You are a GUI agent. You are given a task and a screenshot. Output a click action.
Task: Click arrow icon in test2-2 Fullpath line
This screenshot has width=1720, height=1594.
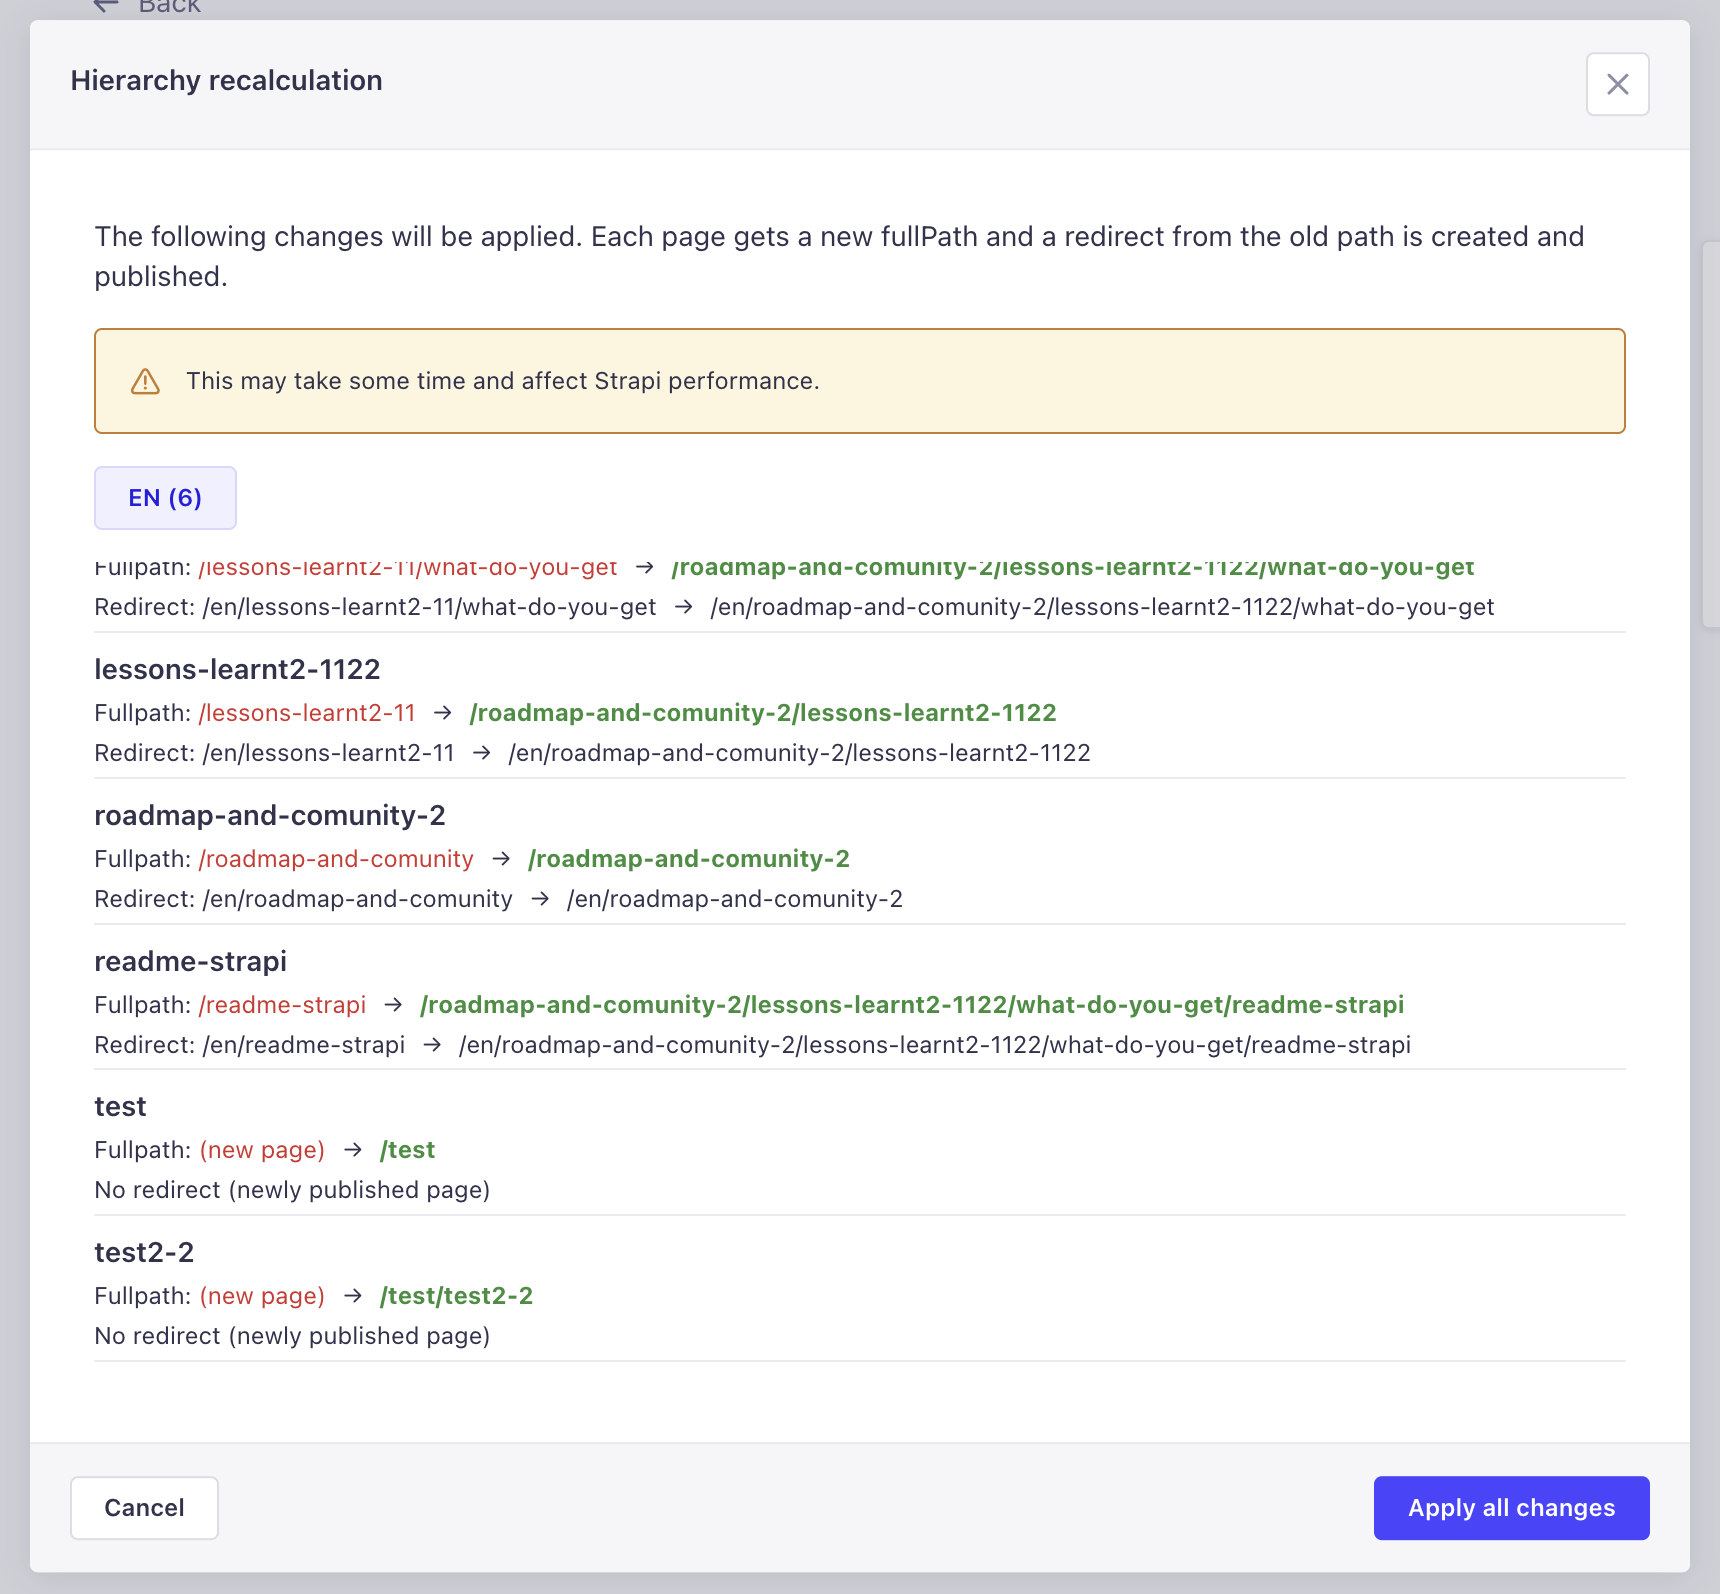[352, 1296]
